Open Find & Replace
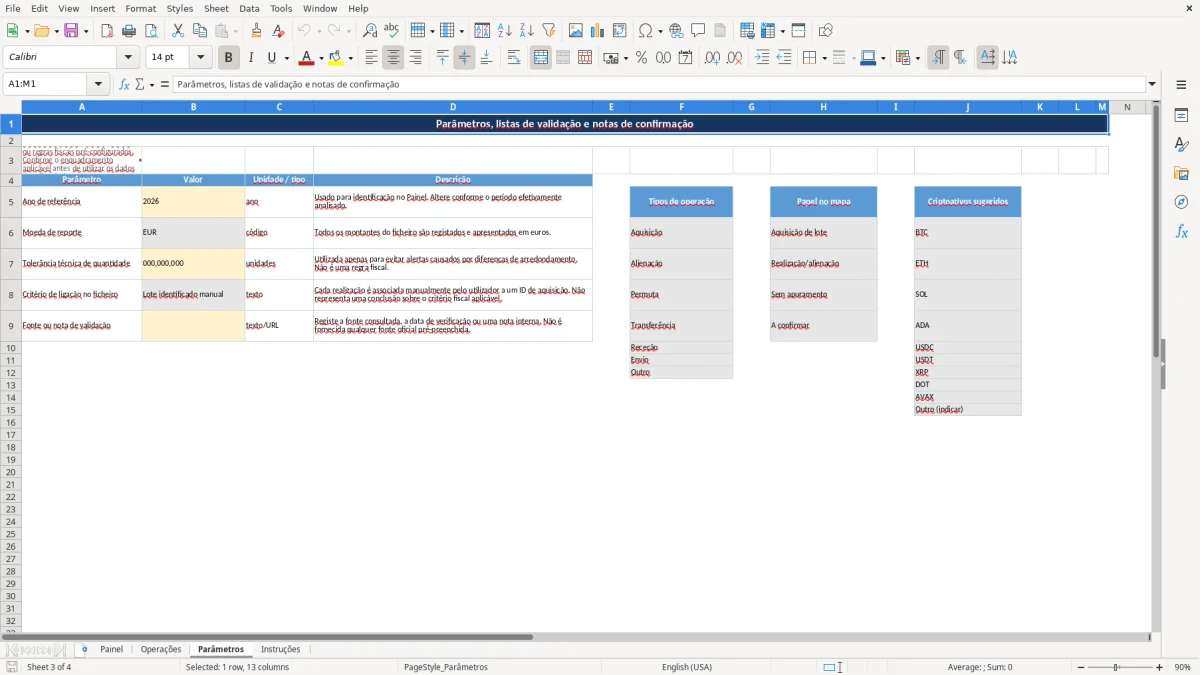Screen dimensions: 1200x675 [370, 31]
